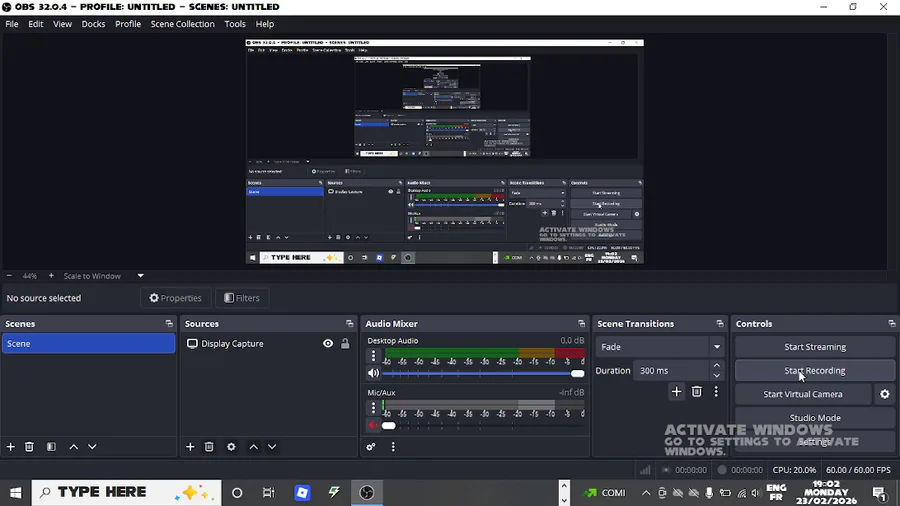Open Windows Start menu
Image resolution: width=900 pixels, height=506 pixels.
pos(15,493)
